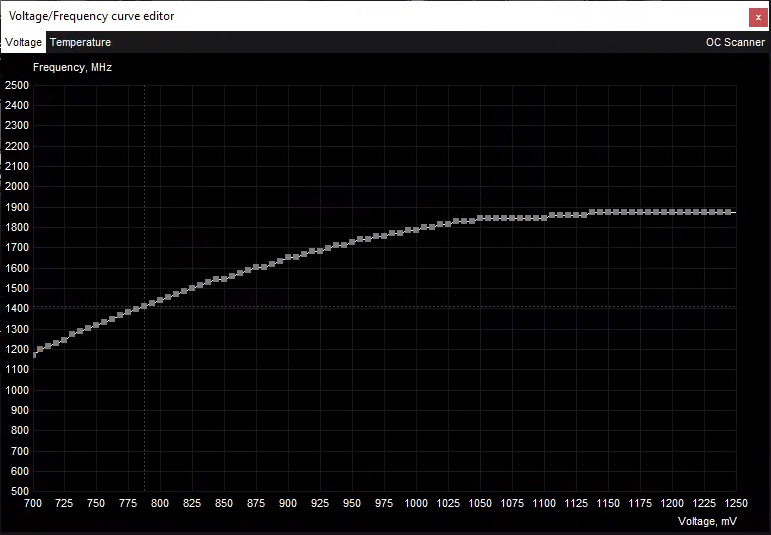Select the curve point at 1000 mV
771x535 pixels.
tap(416, 230)
